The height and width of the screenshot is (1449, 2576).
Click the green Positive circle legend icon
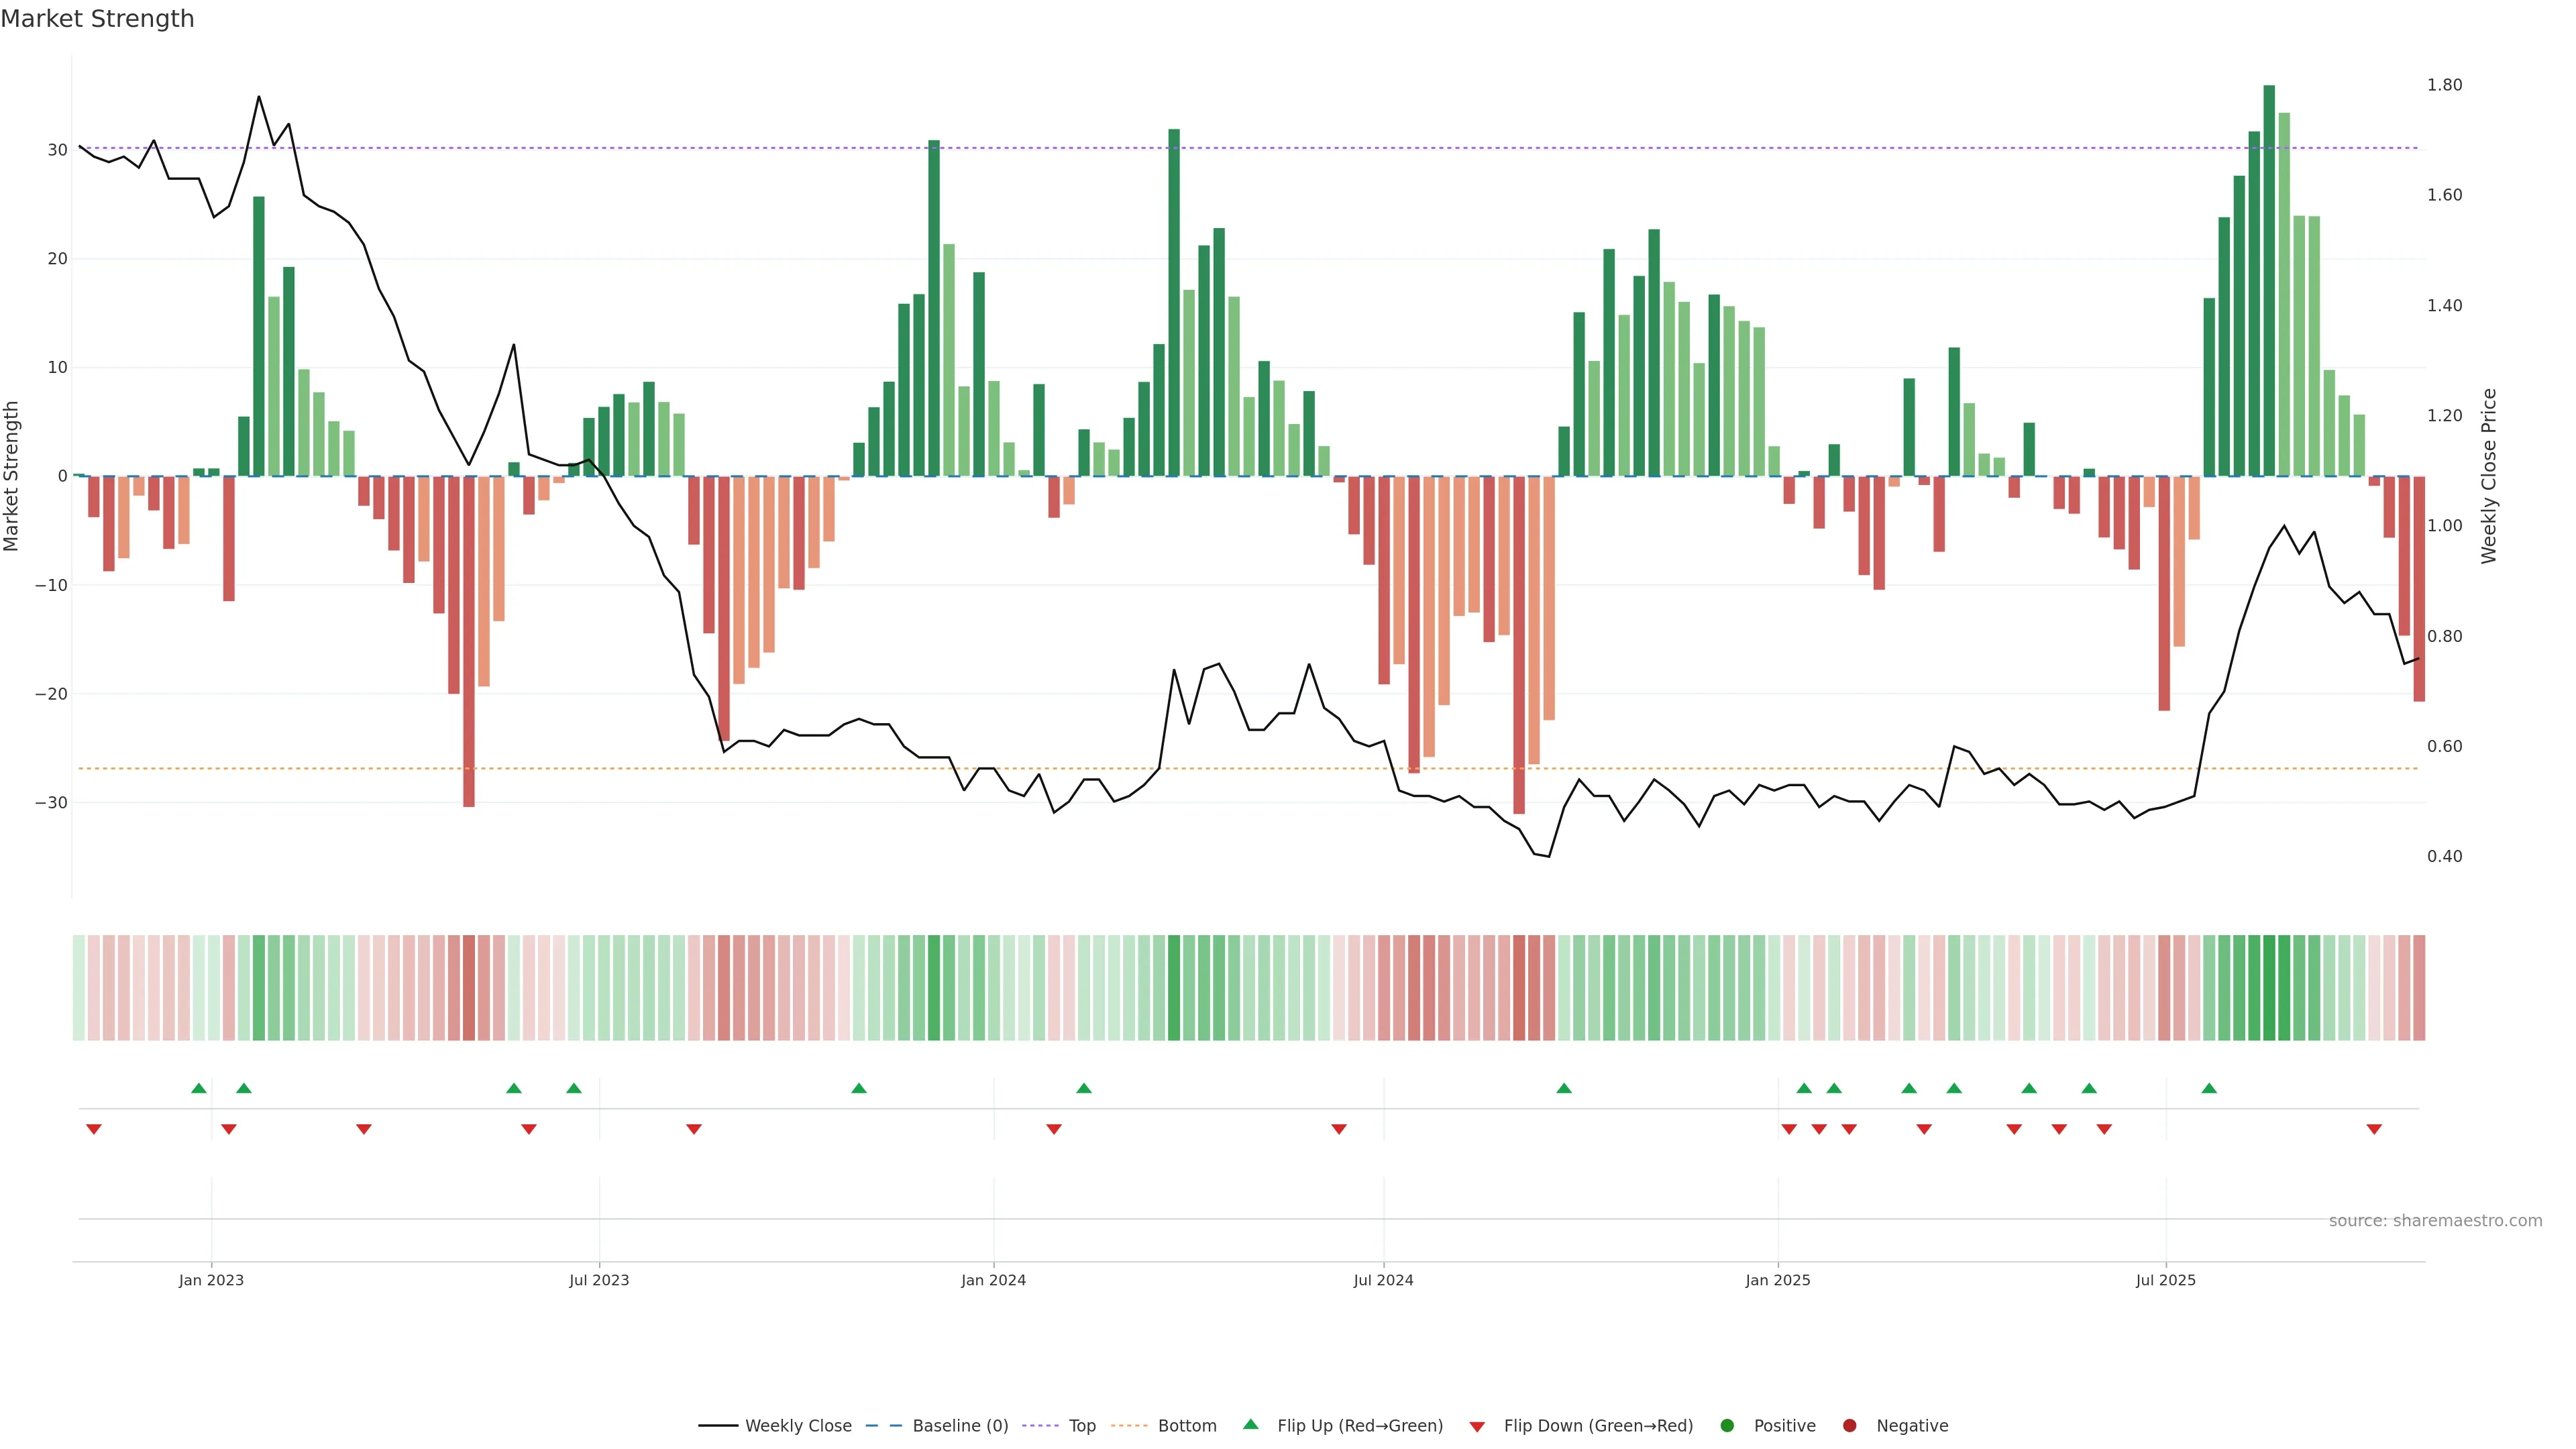tap(1727, 1426)
